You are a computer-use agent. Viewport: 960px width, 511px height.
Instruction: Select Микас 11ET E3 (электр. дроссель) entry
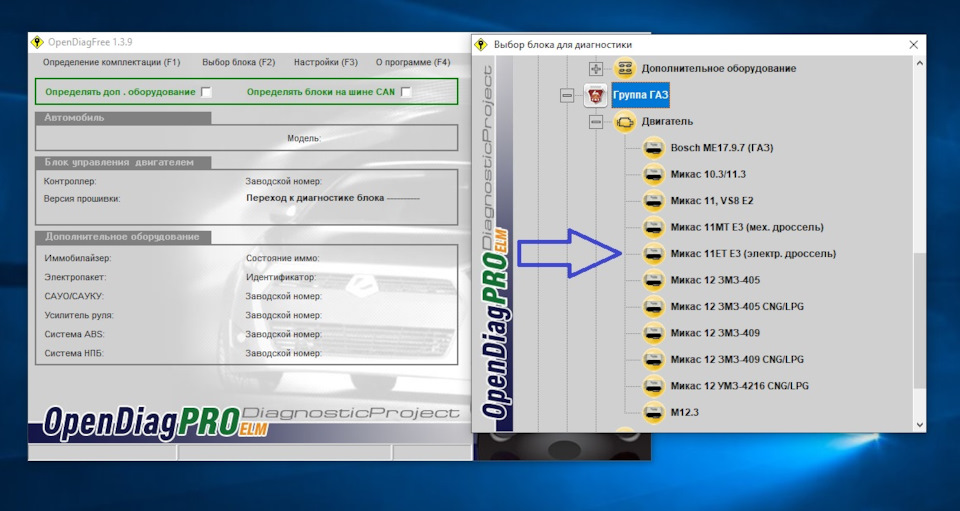coord(753,253)
